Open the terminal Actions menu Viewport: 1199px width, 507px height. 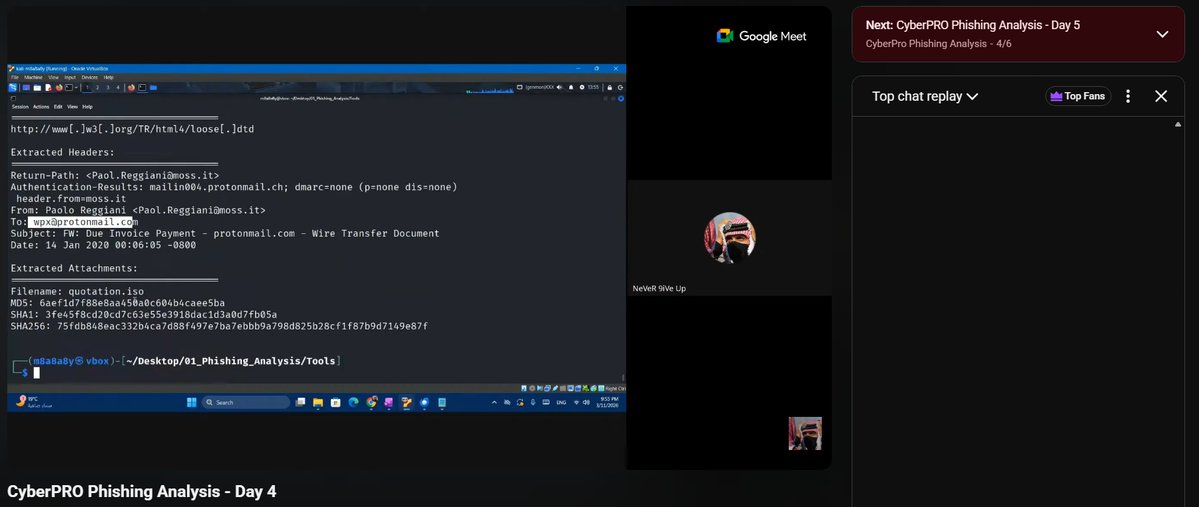click(x=41, y=106)
